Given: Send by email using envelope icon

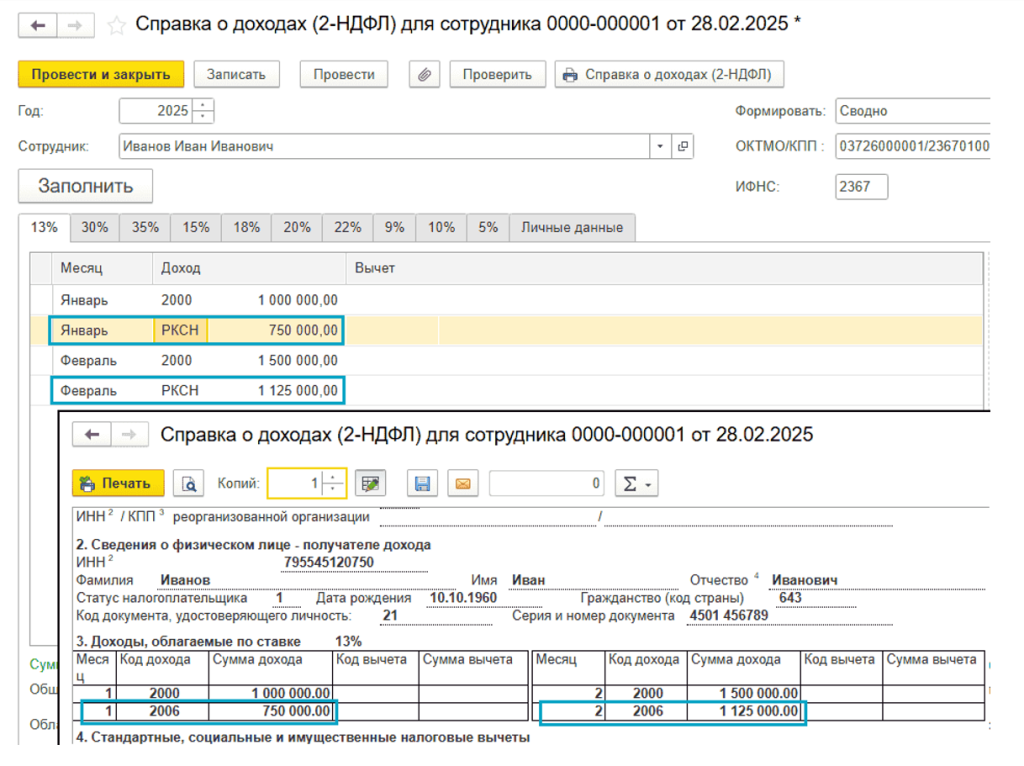Looking at the screenshot, I should pyautogui.click(x=462, y=484).
